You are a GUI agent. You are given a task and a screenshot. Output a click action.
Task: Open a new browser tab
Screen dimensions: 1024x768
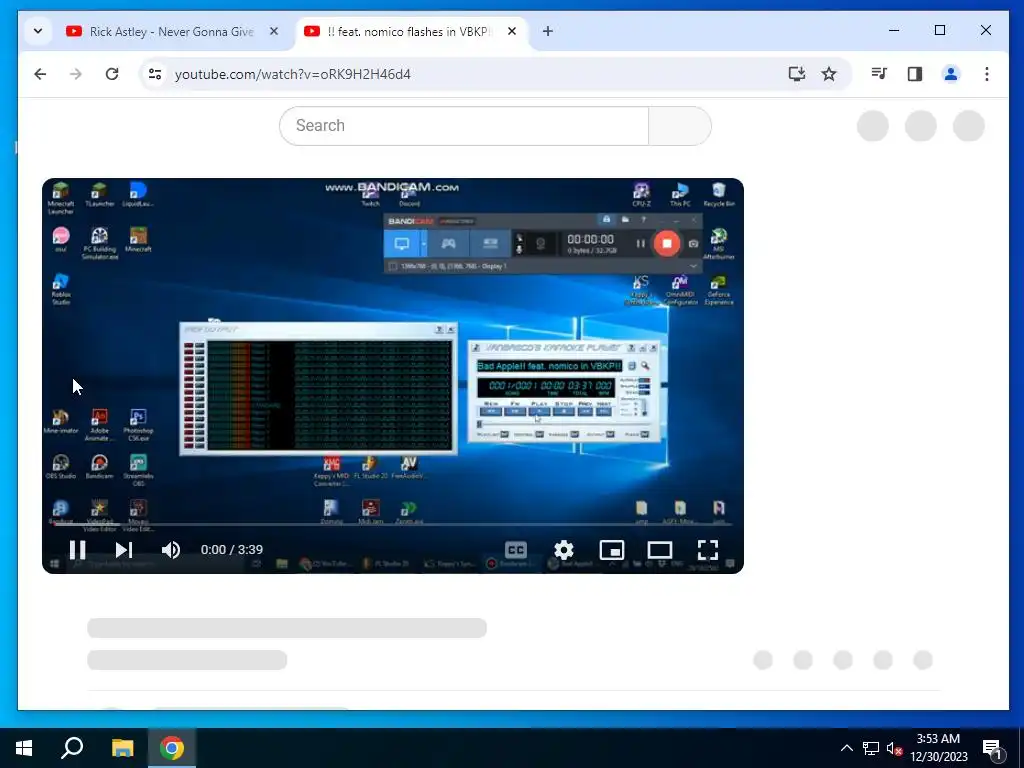pos(548,31)
